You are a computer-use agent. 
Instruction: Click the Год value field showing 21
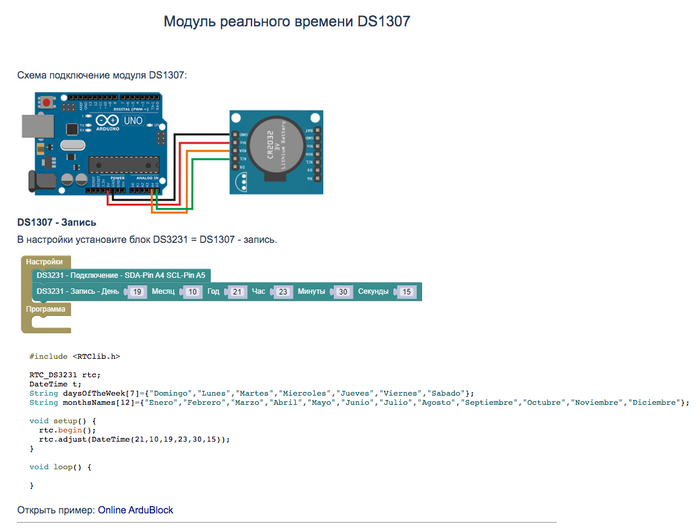click(237, 291)
